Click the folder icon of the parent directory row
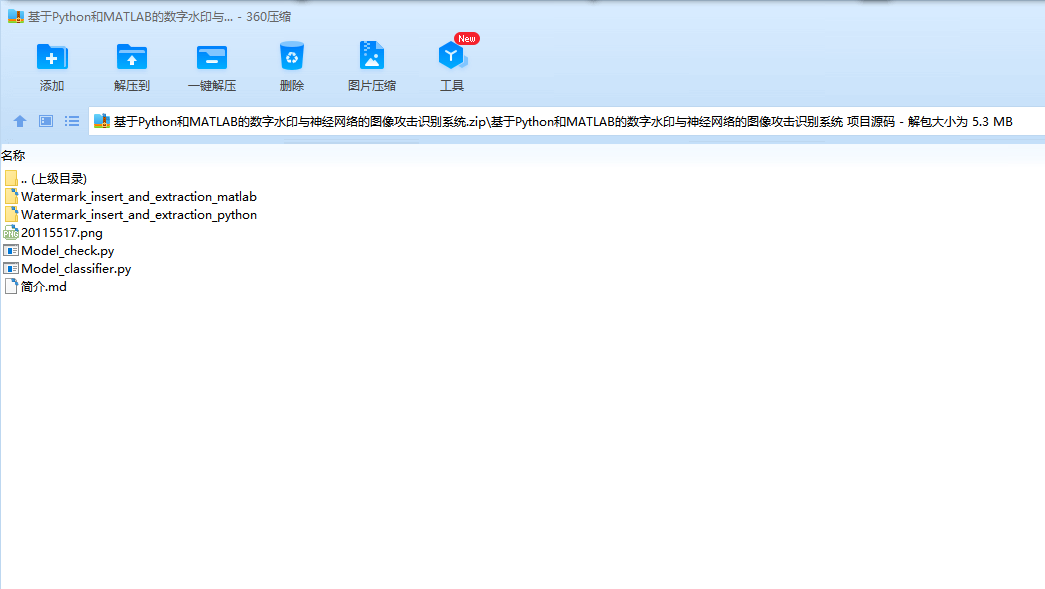1045x589 pixels. coord(11,179)
